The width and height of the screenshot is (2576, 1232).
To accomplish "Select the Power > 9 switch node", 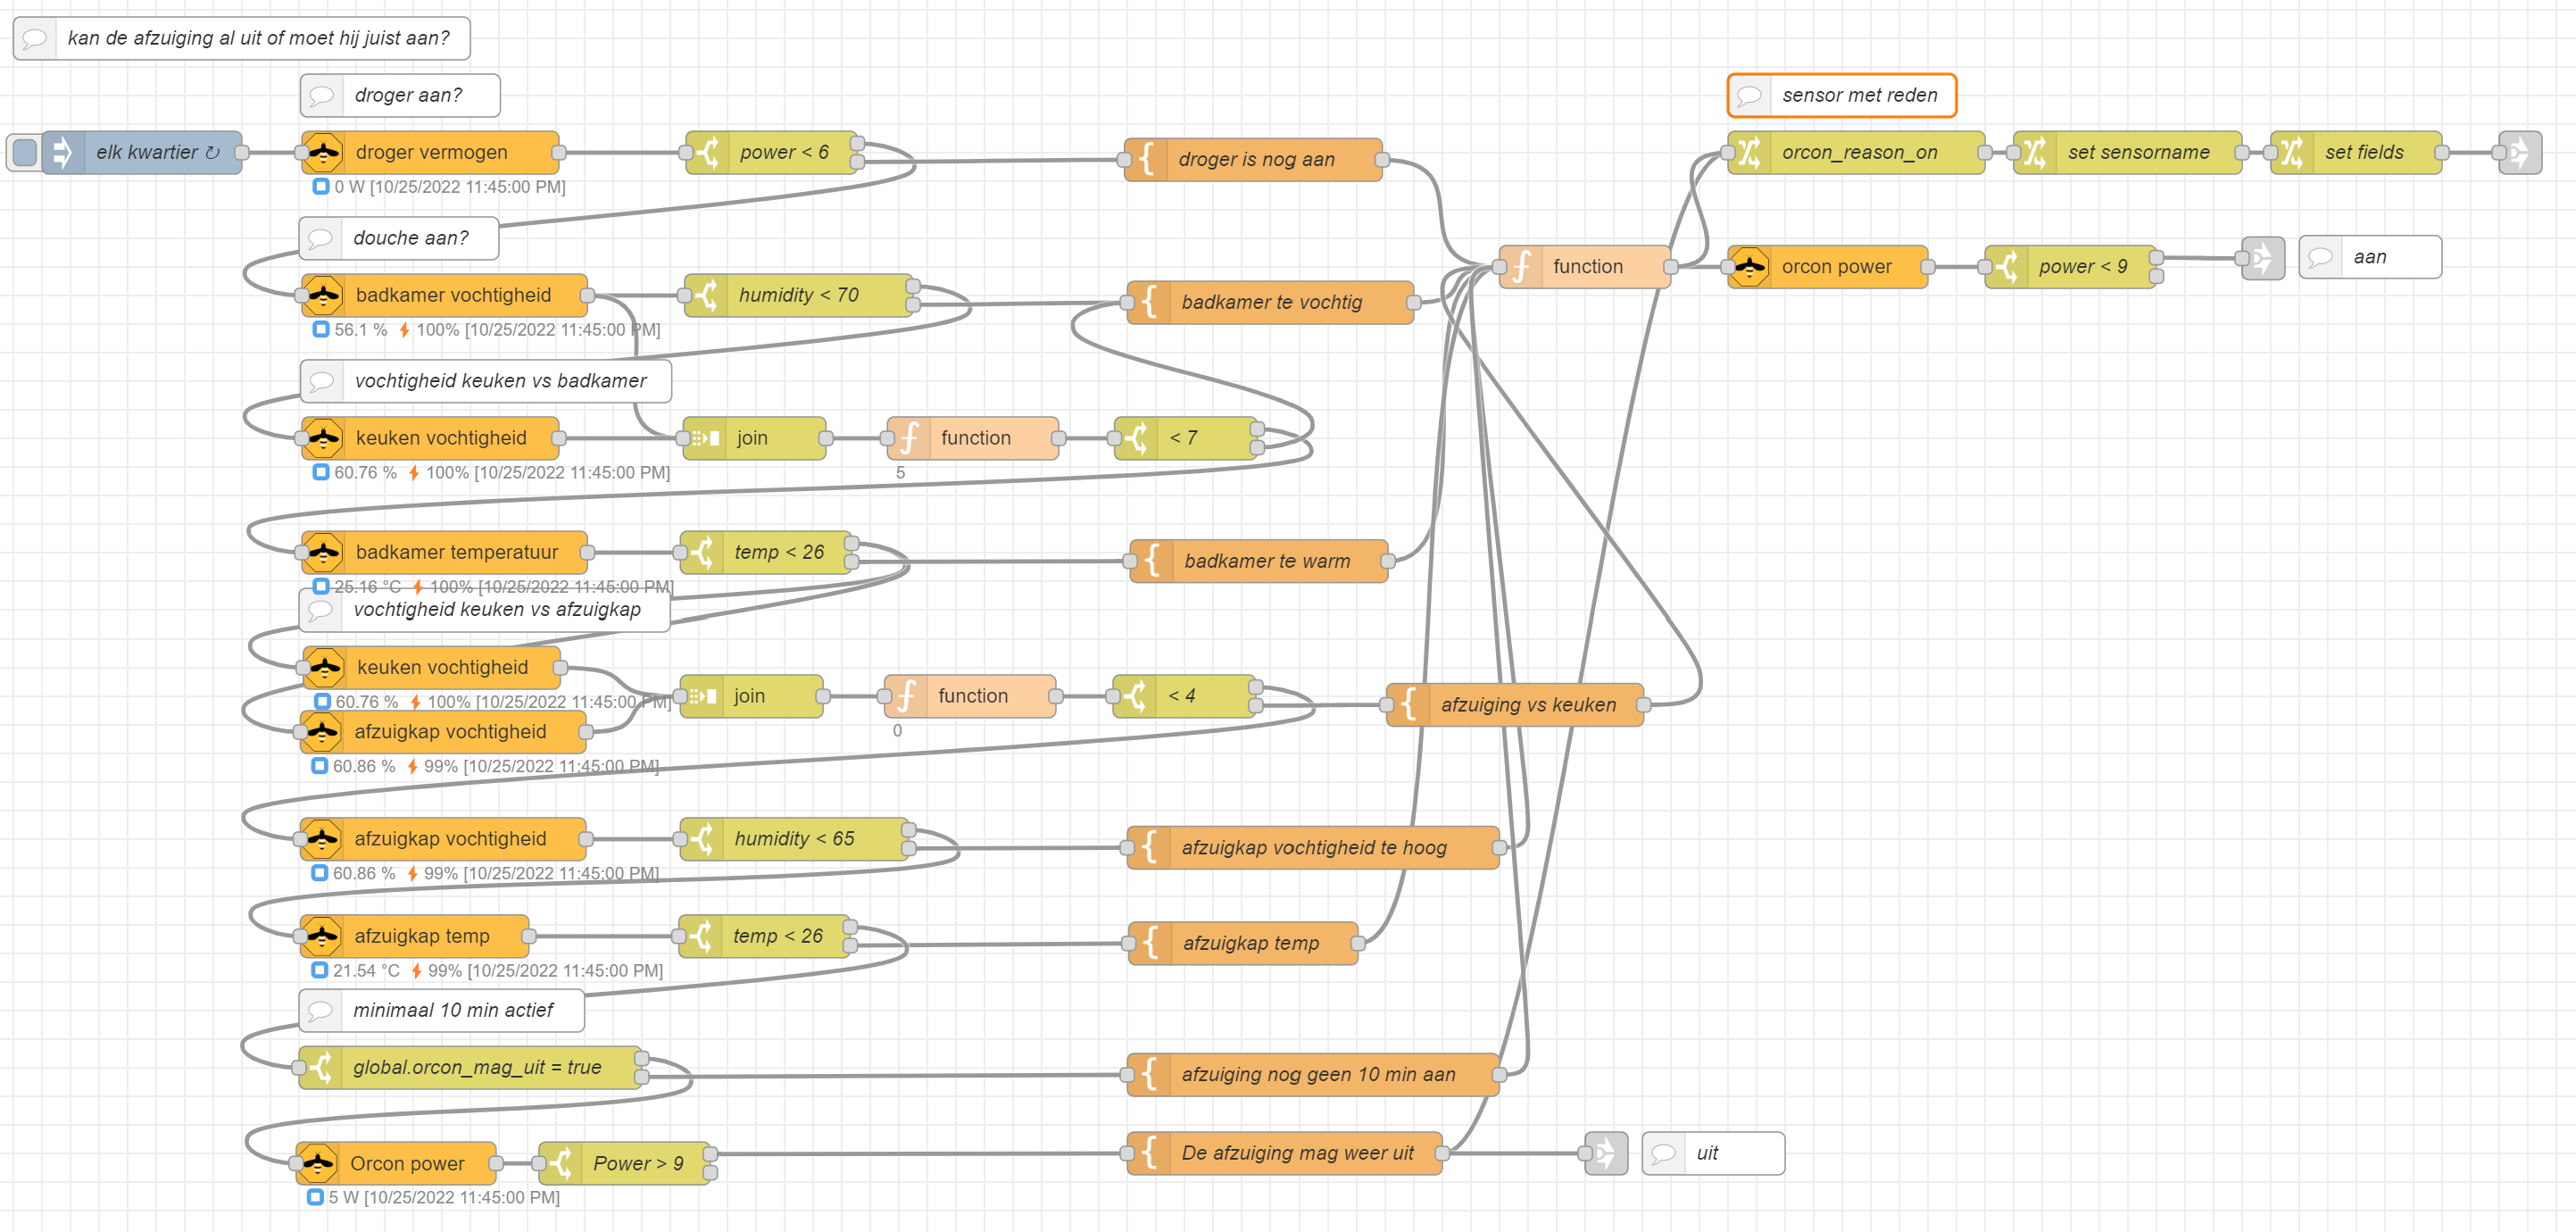I will pos(625,1164).
